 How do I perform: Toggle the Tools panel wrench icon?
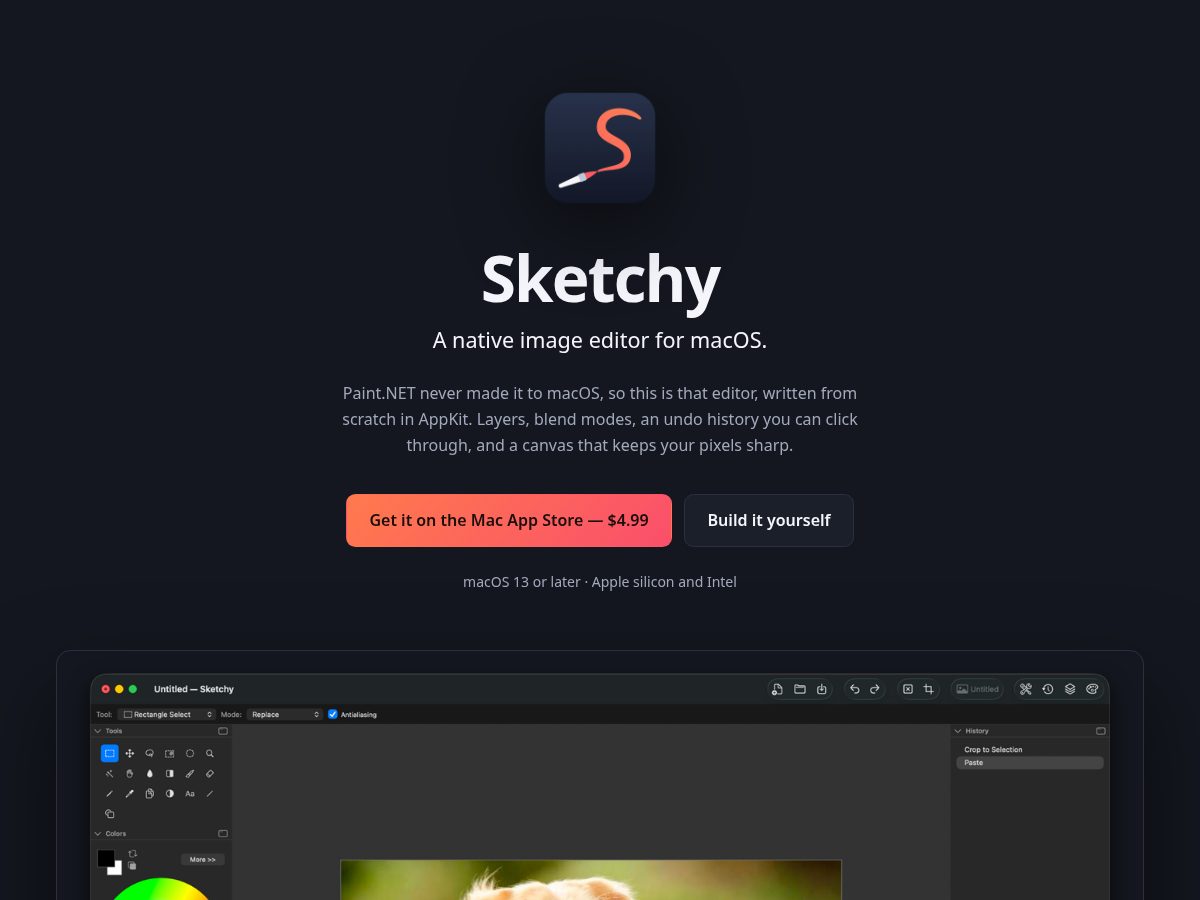coord(1026,689)
